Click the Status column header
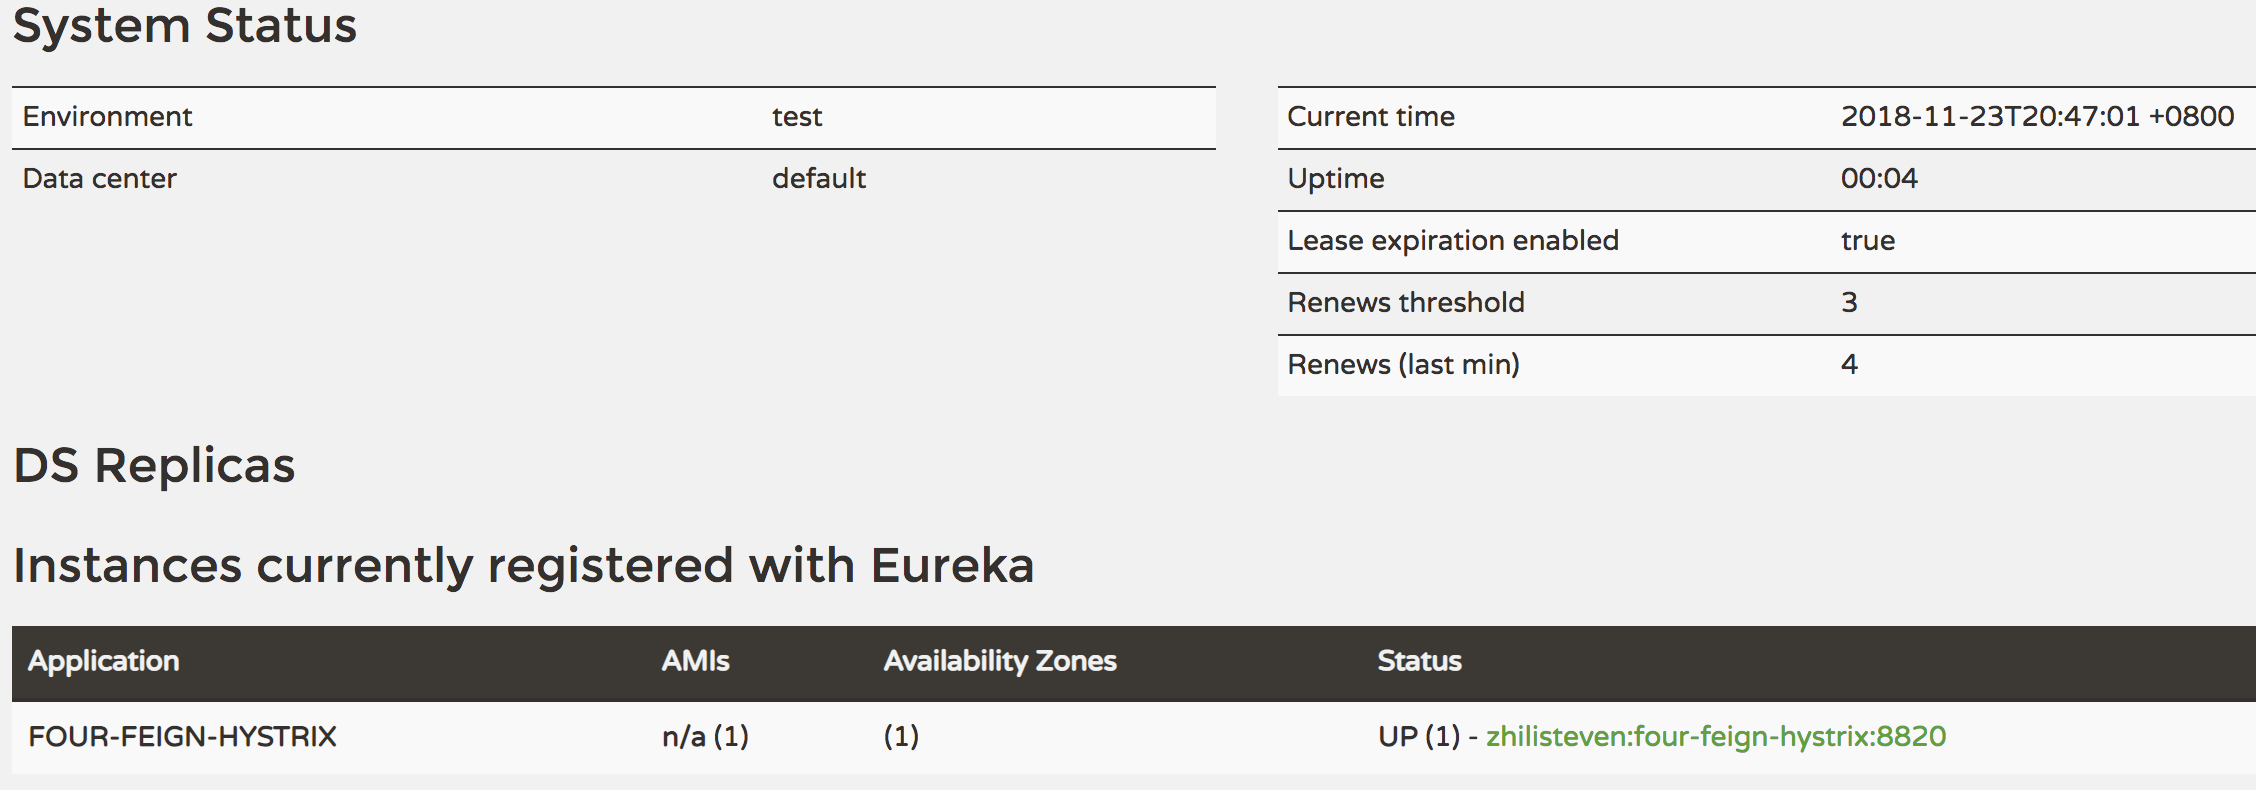 pos(1419,661)
